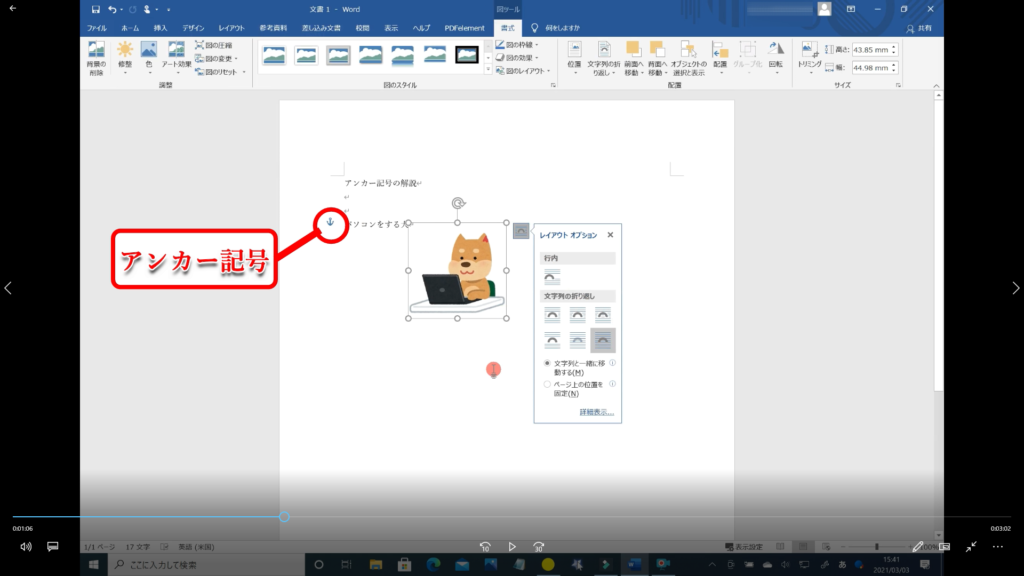
Task: Switch to the 挿入 (Insert) ribbon tab
Action: coord(160,28)
